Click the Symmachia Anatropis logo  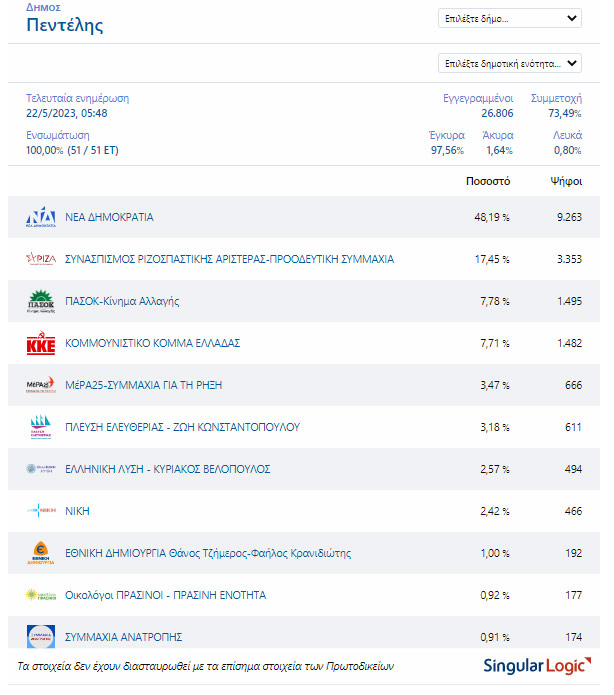(41, 636)
